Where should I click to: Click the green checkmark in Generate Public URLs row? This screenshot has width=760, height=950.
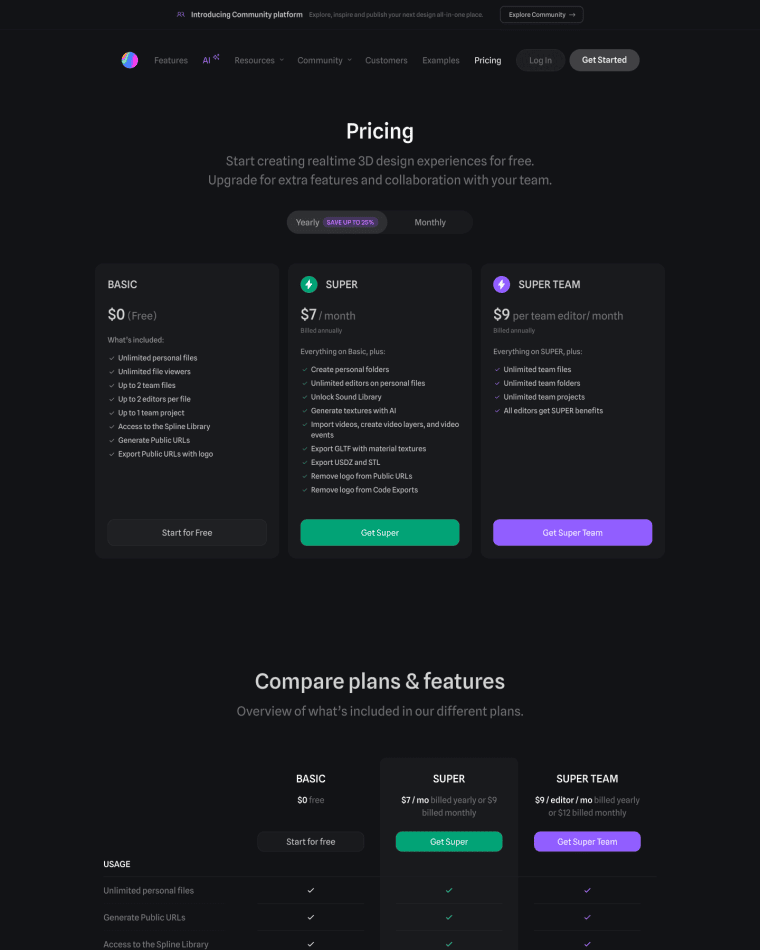tap(449, 917)
